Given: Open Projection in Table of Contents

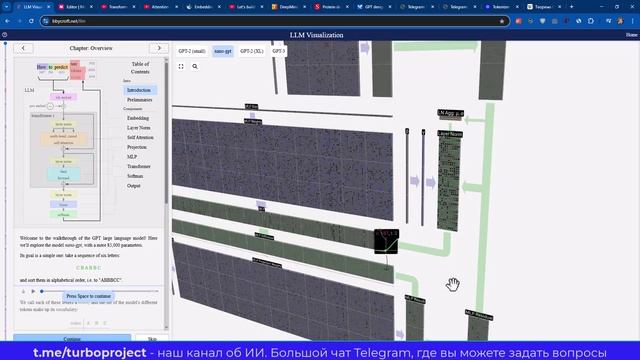Looking at the screenshot, I should point(137,147).
